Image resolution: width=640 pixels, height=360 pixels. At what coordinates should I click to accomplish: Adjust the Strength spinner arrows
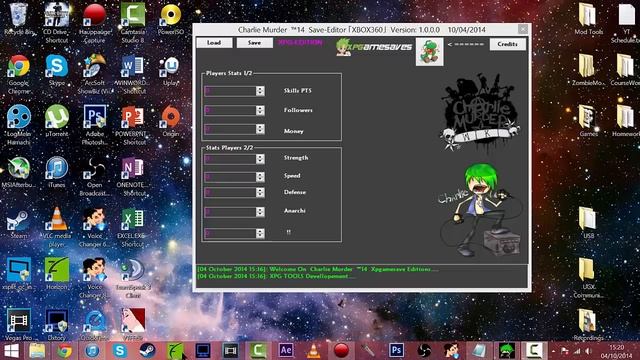click(x=260, y=158)
